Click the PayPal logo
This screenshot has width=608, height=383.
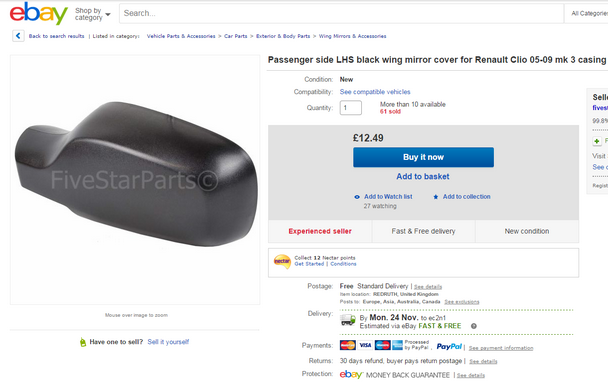tap(449, 347)
